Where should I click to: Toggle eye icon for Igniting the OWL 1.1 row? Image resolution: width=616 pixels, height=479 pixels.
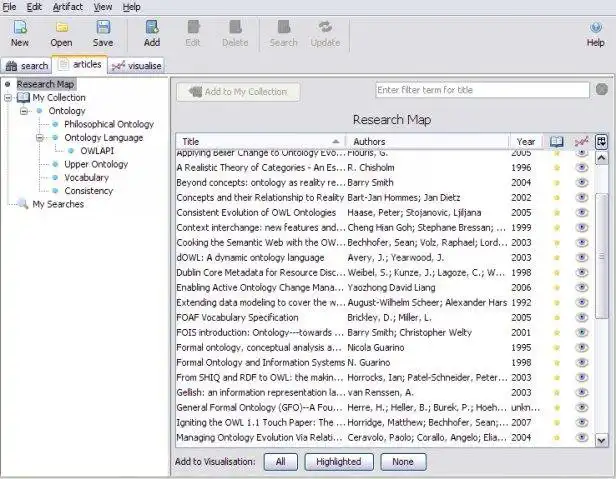[x=582, y=422]
